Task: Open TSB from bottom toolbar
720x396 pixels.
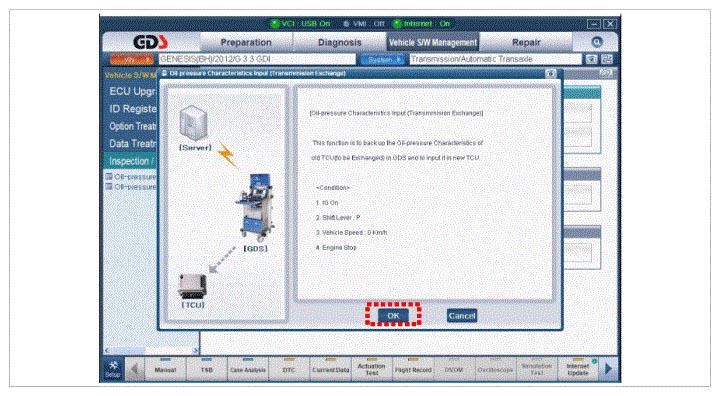Action: tap(207, 369)
